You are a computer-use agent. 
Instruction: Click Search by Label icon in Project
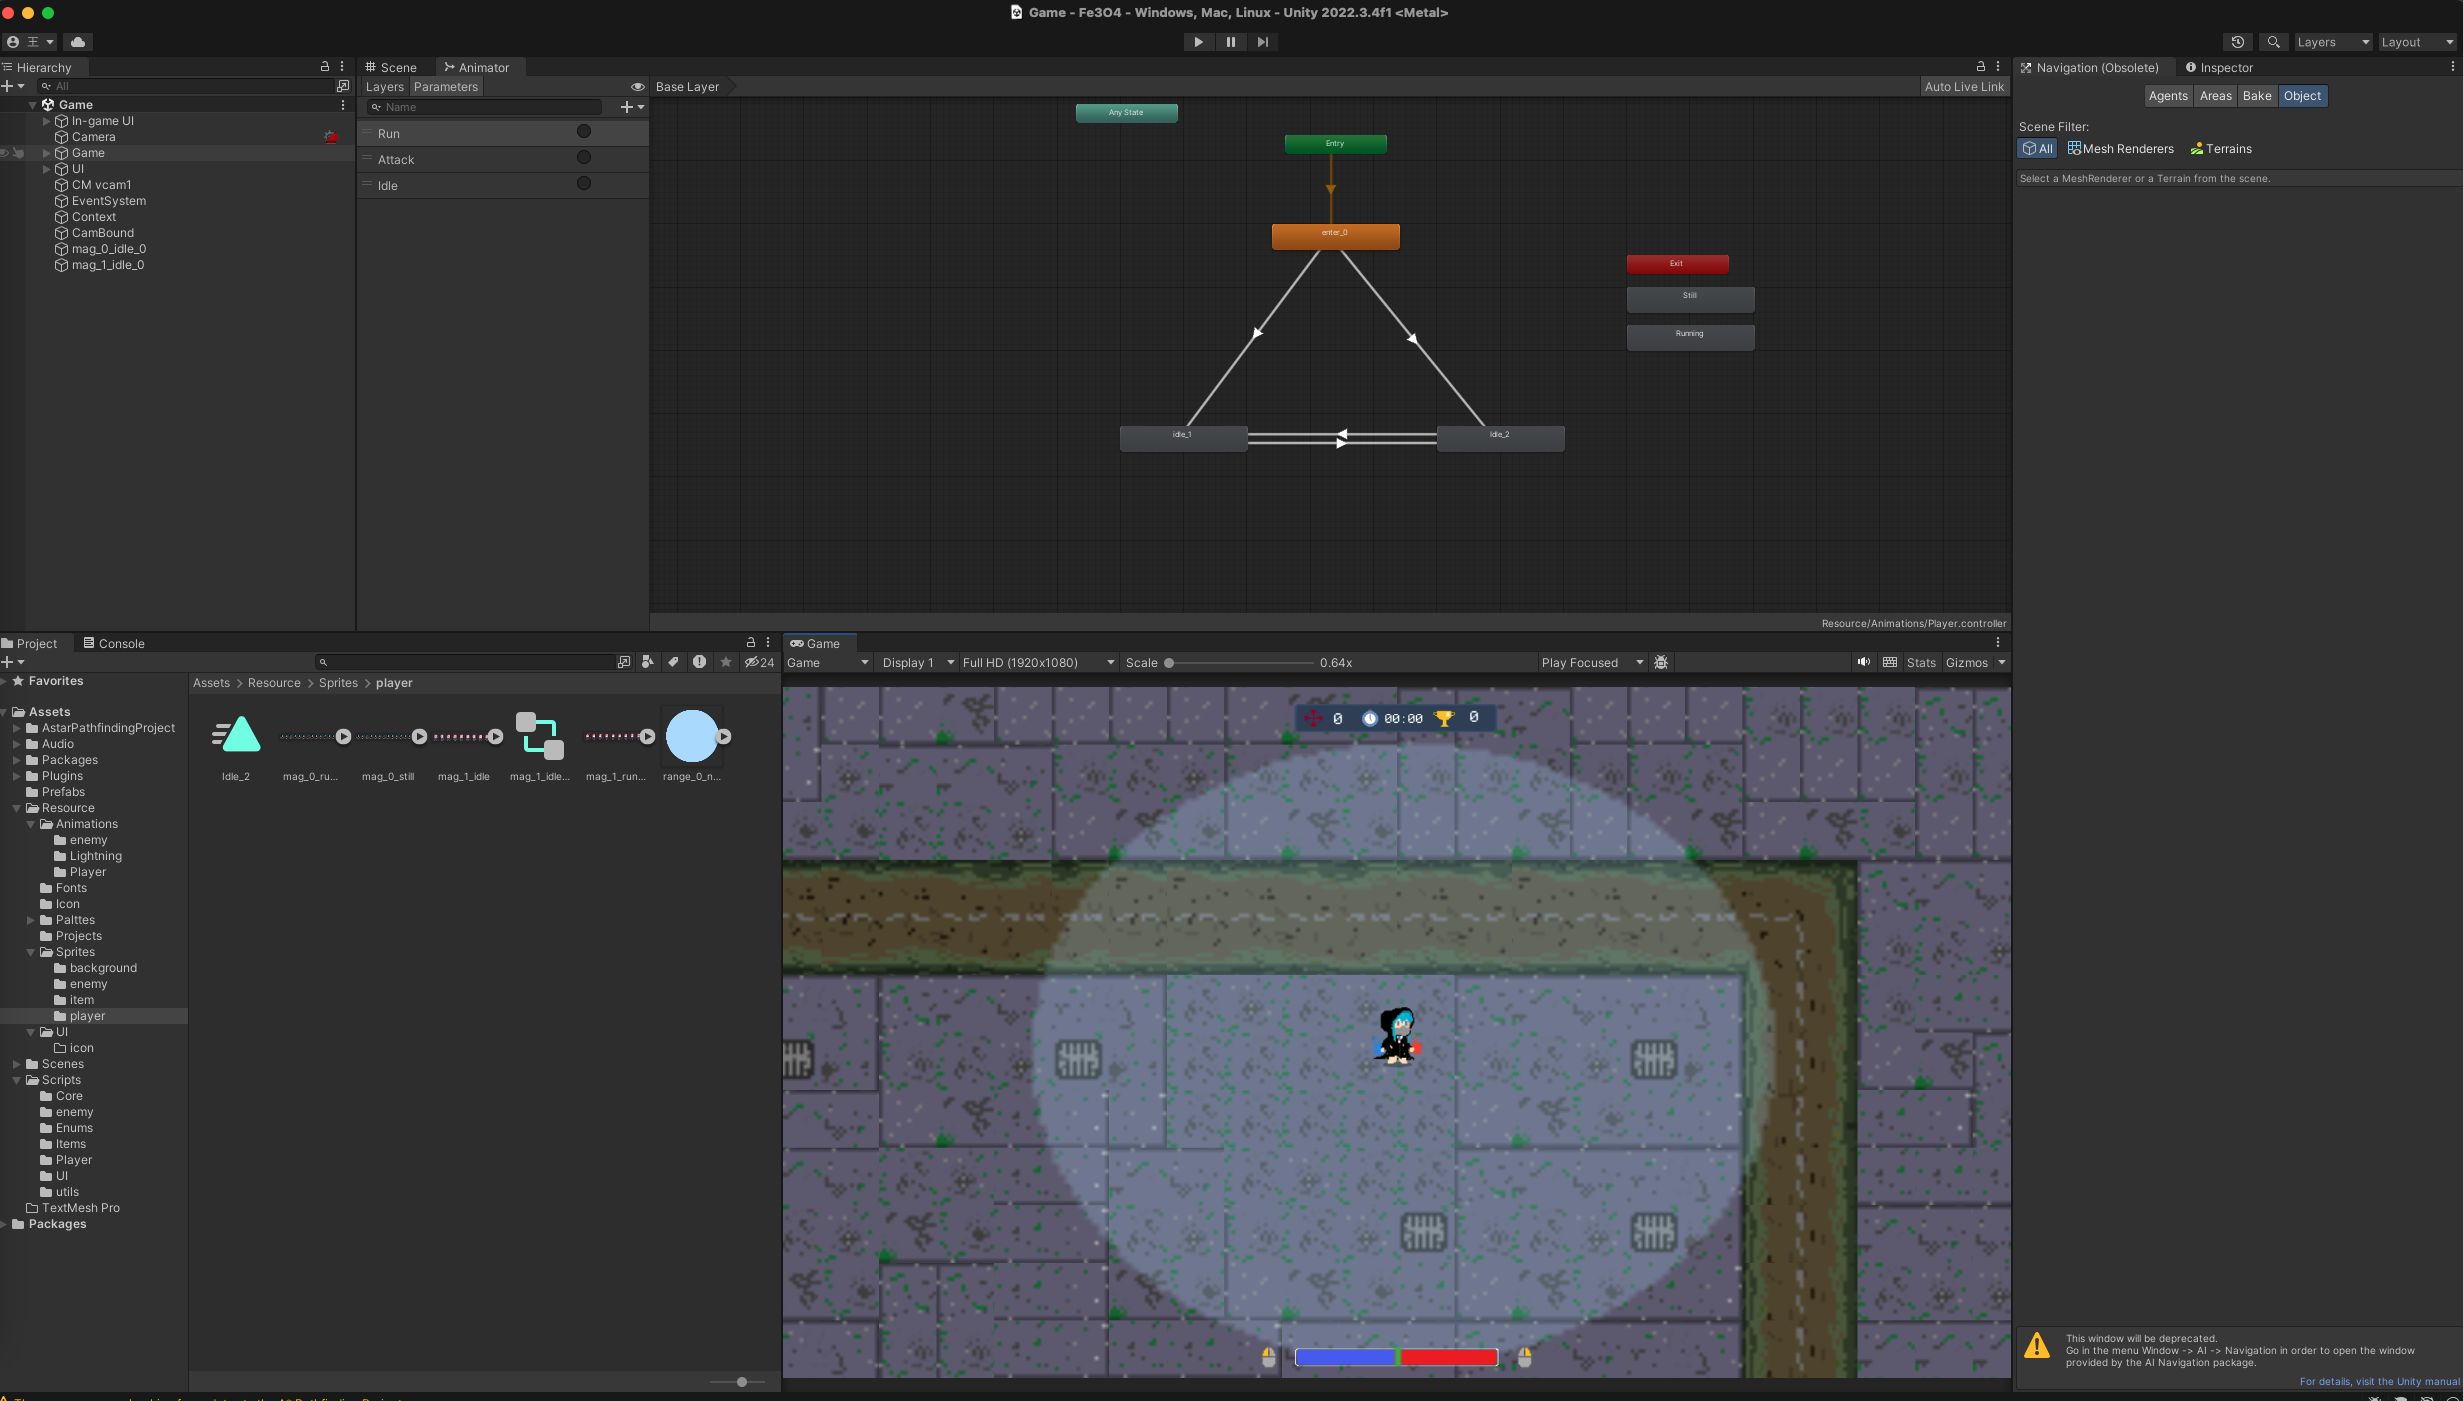pos(673,662)
